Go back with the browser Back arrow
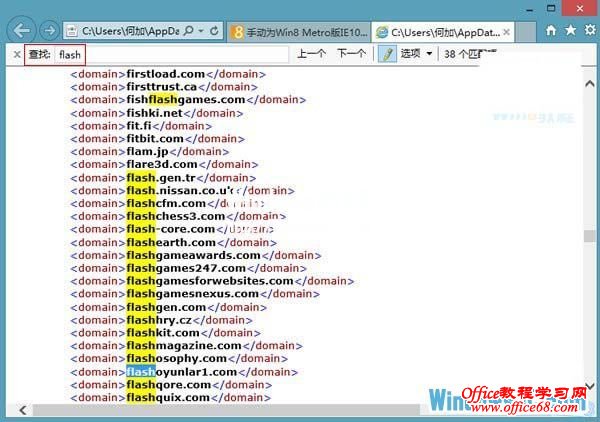The width and height of the screenshot is (600, 422). click(21, 30)
